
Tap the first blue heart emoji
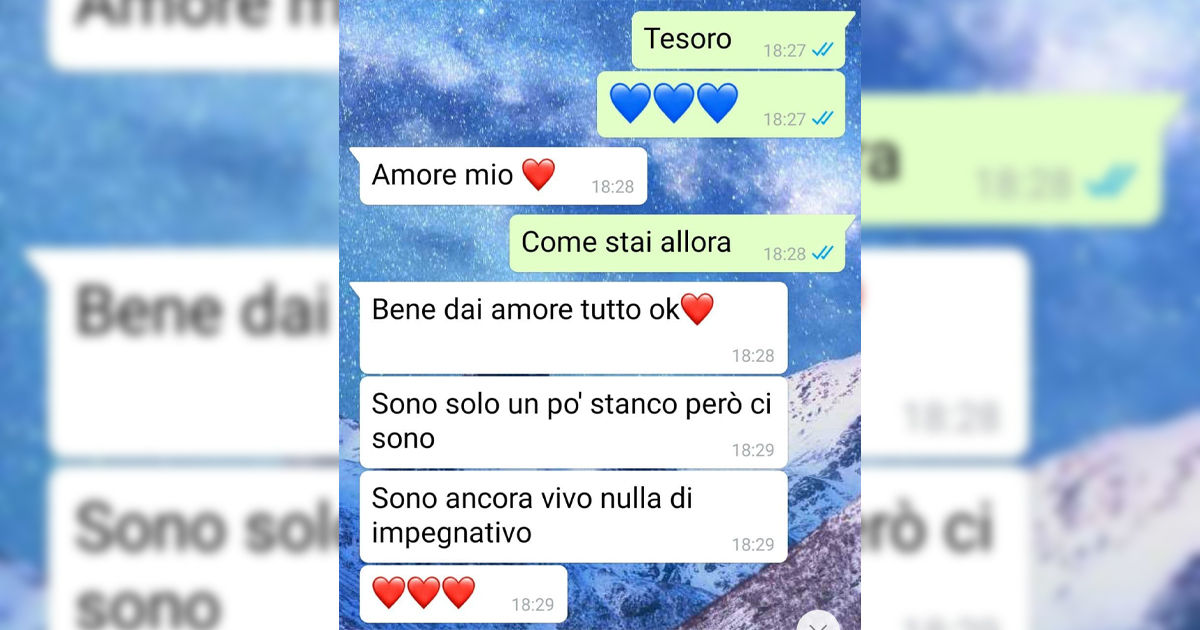(x=630, y=103)
